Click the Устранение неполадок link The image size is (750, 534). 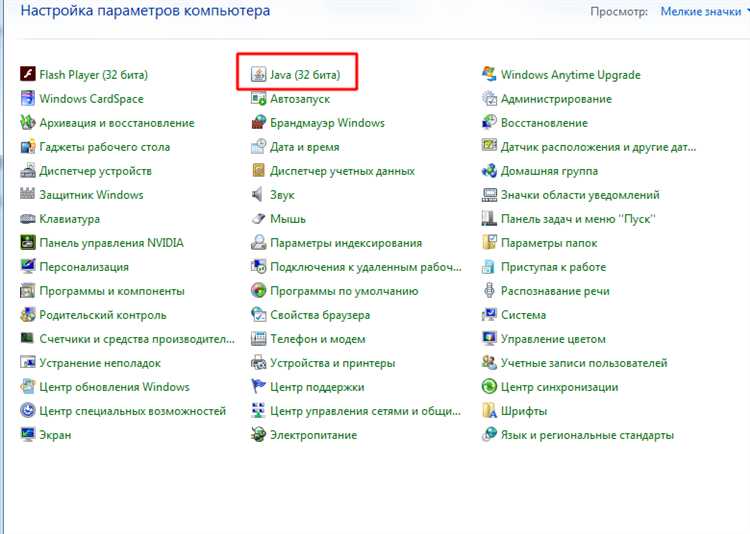[x=100, y=363]
